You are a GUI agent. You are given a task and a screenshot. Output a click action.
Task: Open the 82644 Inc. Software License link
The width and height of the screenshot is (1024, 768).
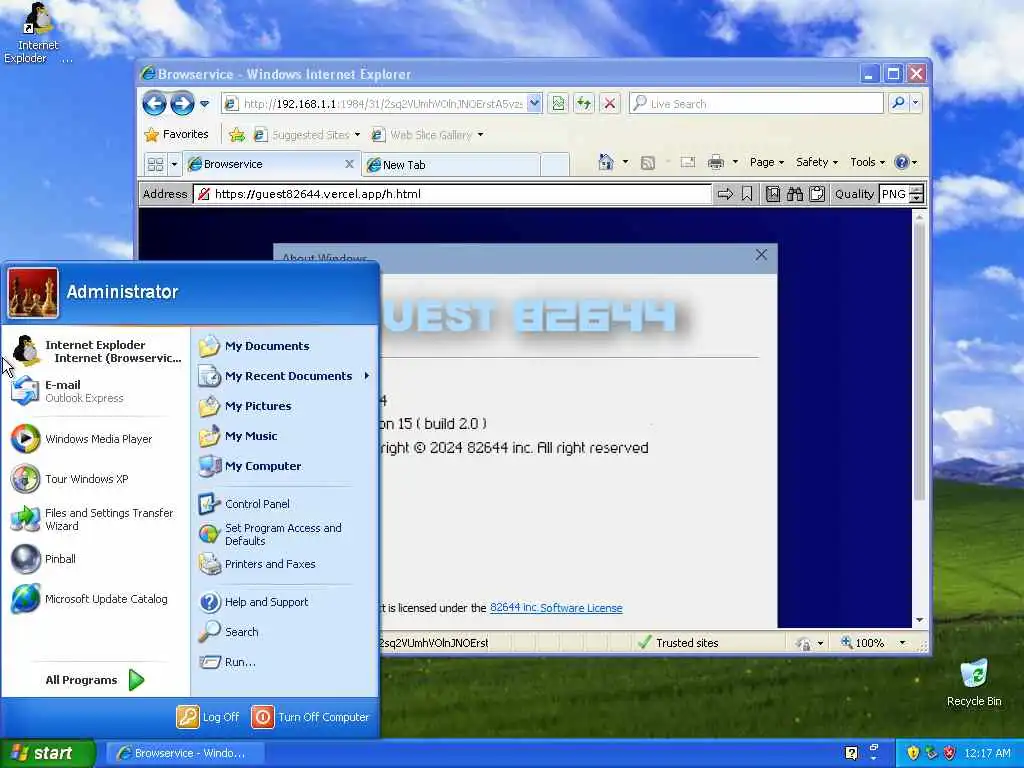pyautogui.click(x=556, y=608)
